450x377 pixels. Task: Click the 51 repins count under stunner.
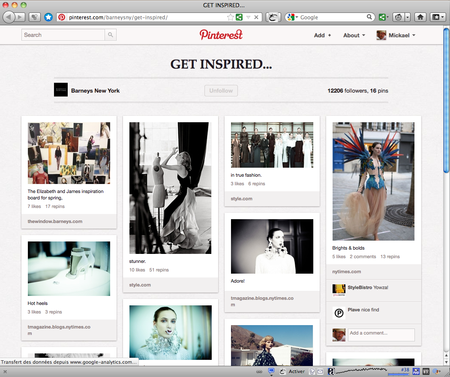159,270
